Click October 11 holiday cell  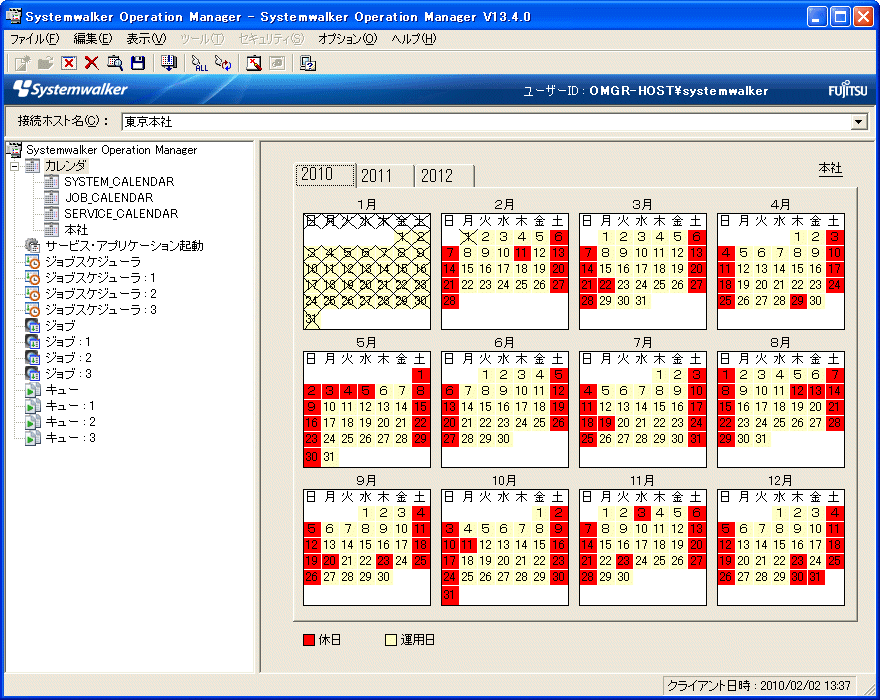pos(468,545)
